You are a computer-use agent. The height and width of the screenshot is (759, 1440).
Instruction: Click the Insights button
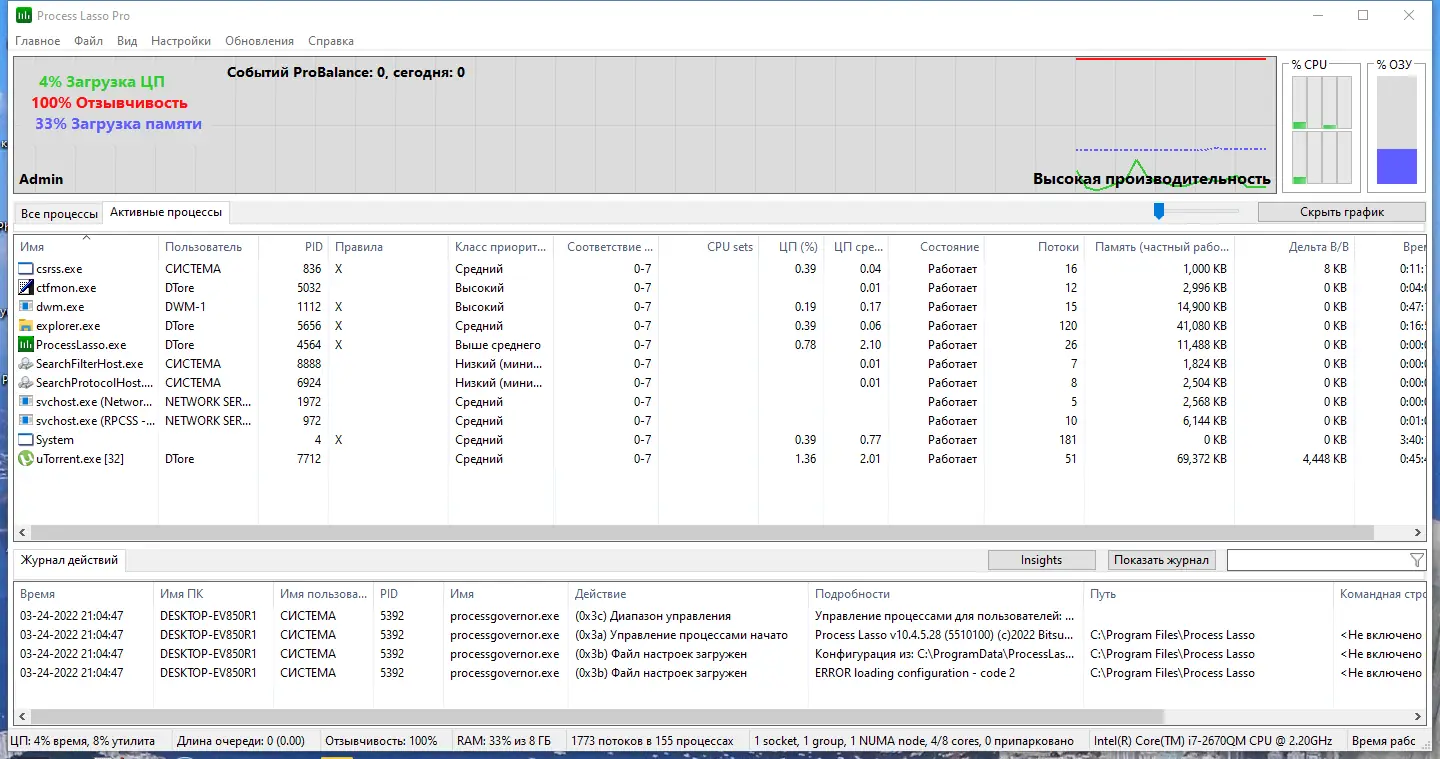point(1041,560)
